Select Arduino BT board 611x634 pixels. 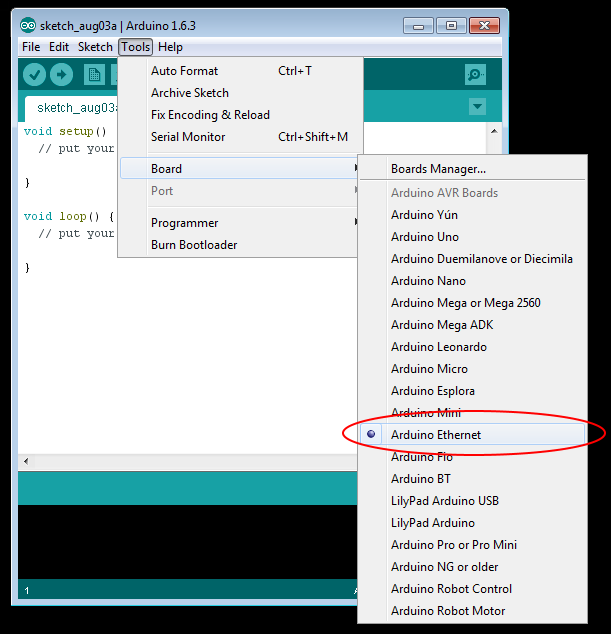(472, 479)
